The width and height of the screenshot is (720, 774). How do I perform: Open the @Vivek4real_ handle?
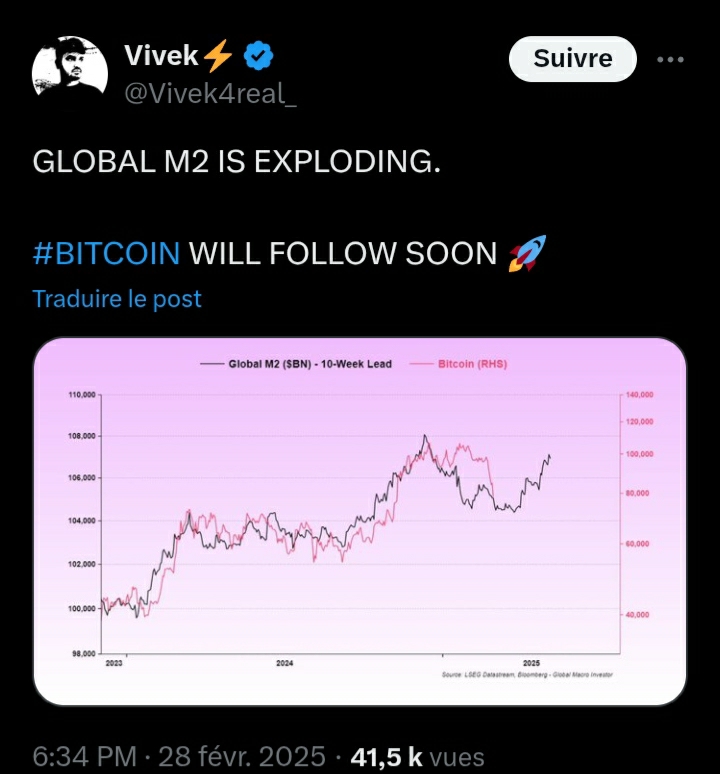point(210,93)
